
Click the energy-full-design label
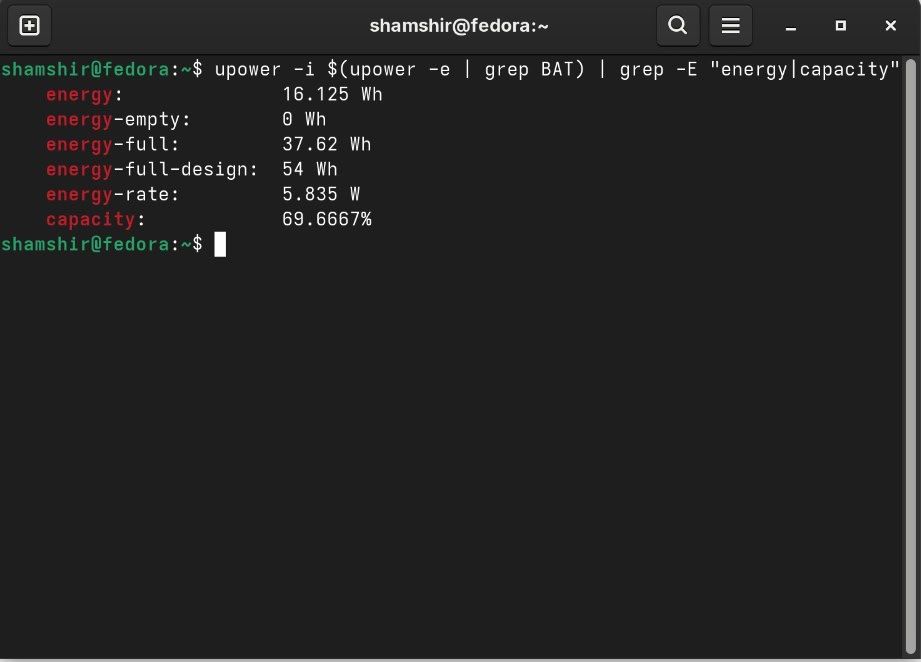(152, 170)
